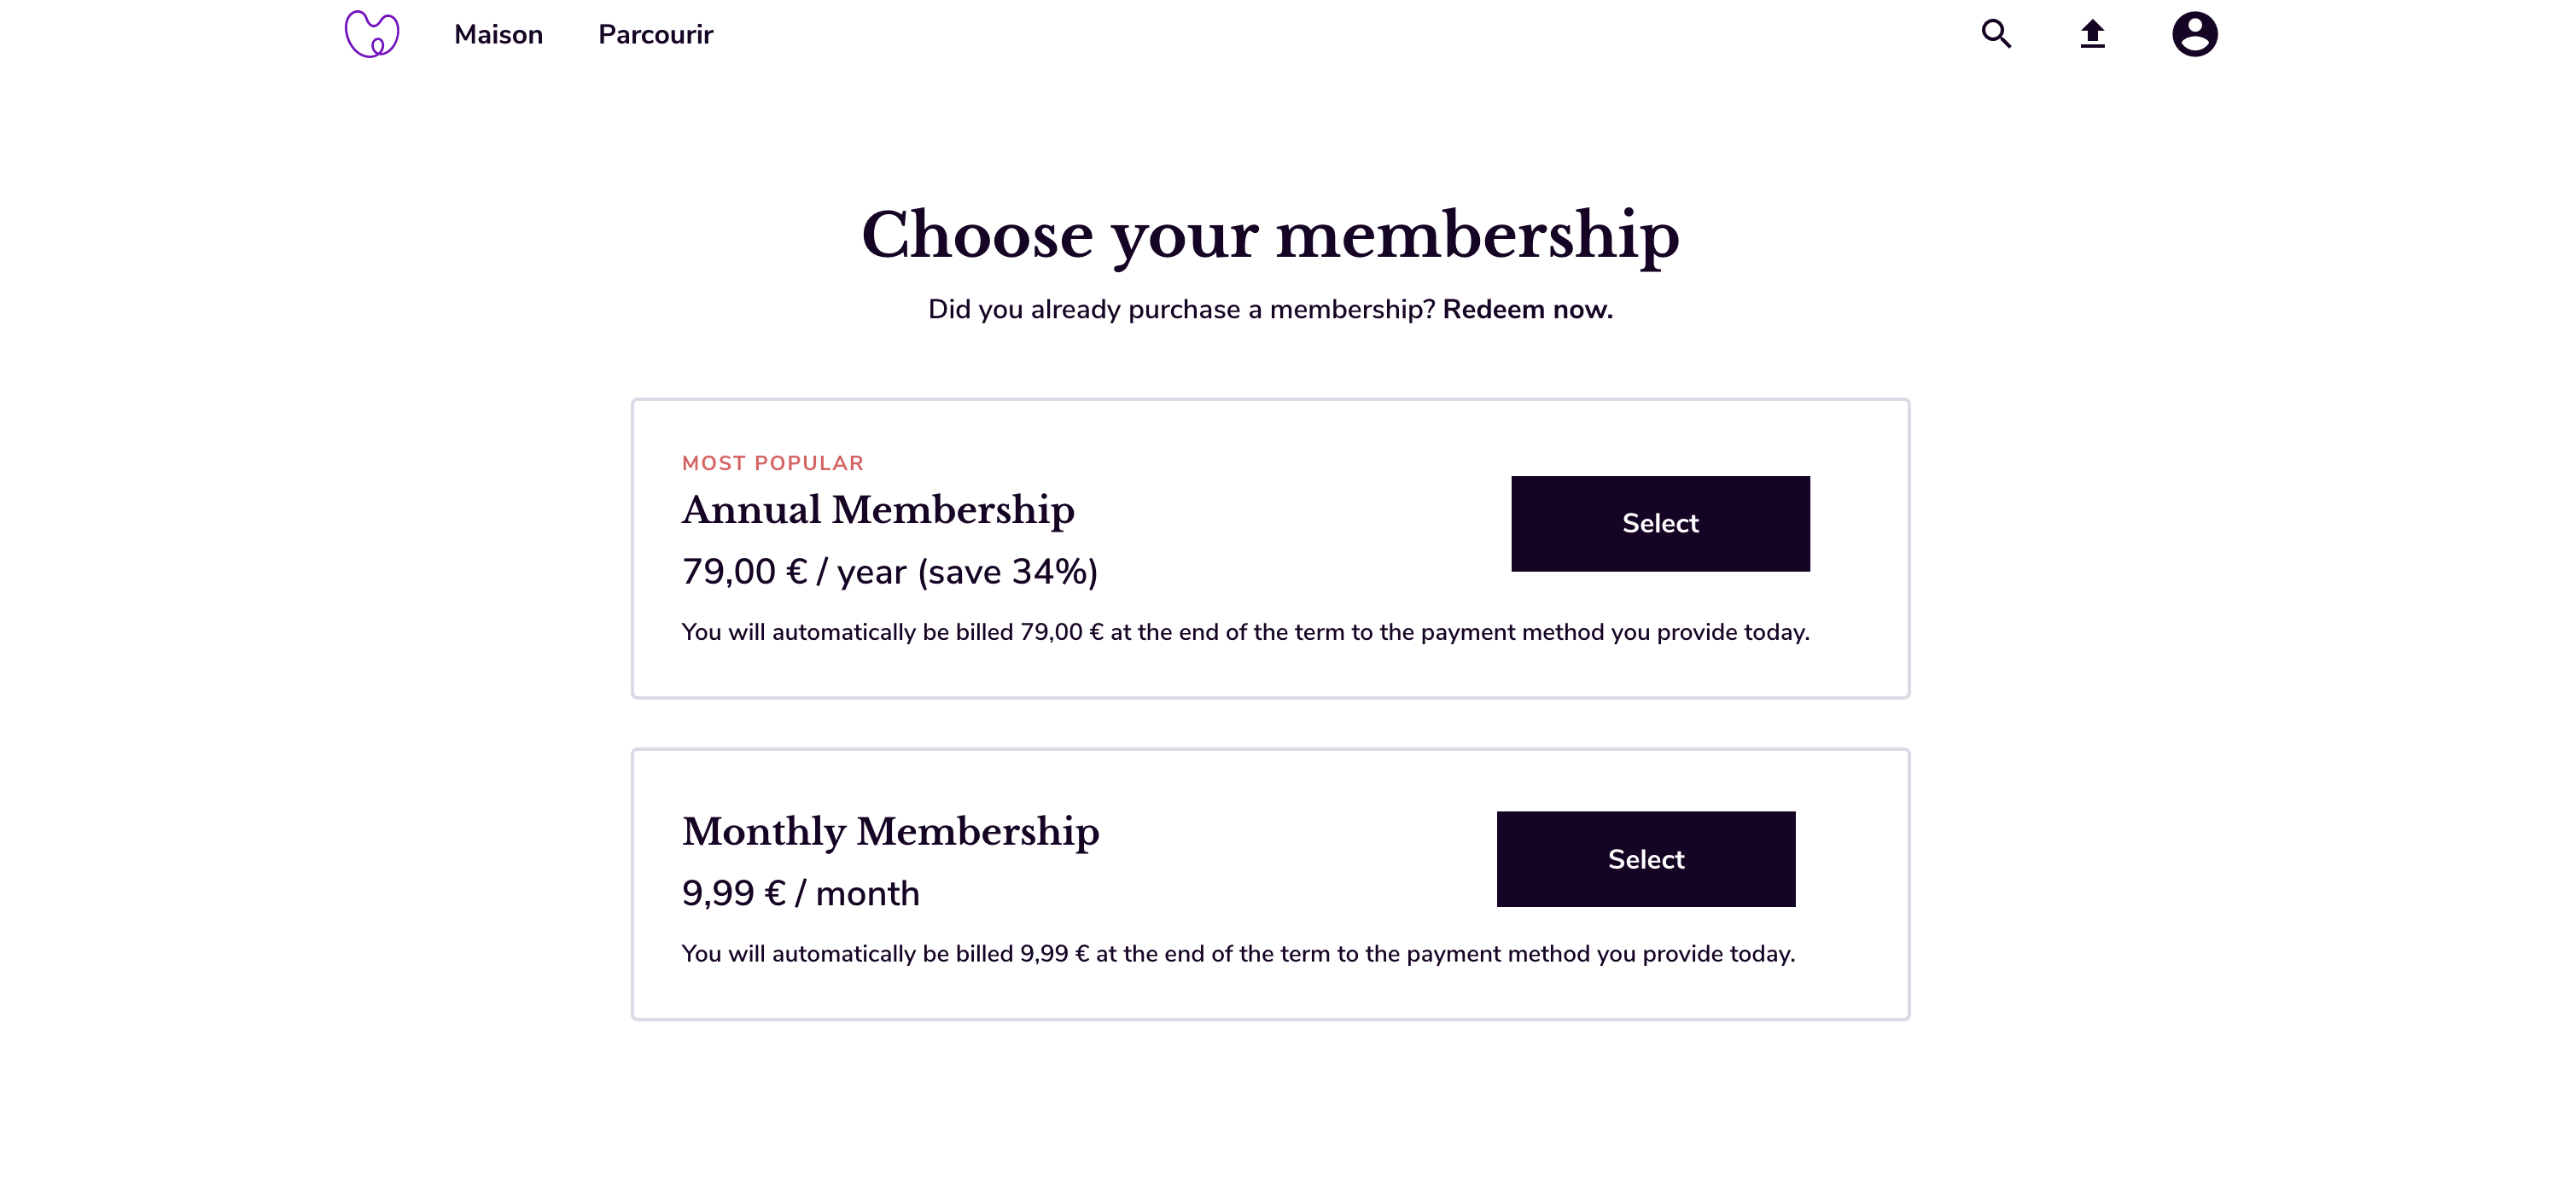
Task: Click the Redeem now link
Action: (x=1527, y=310)
